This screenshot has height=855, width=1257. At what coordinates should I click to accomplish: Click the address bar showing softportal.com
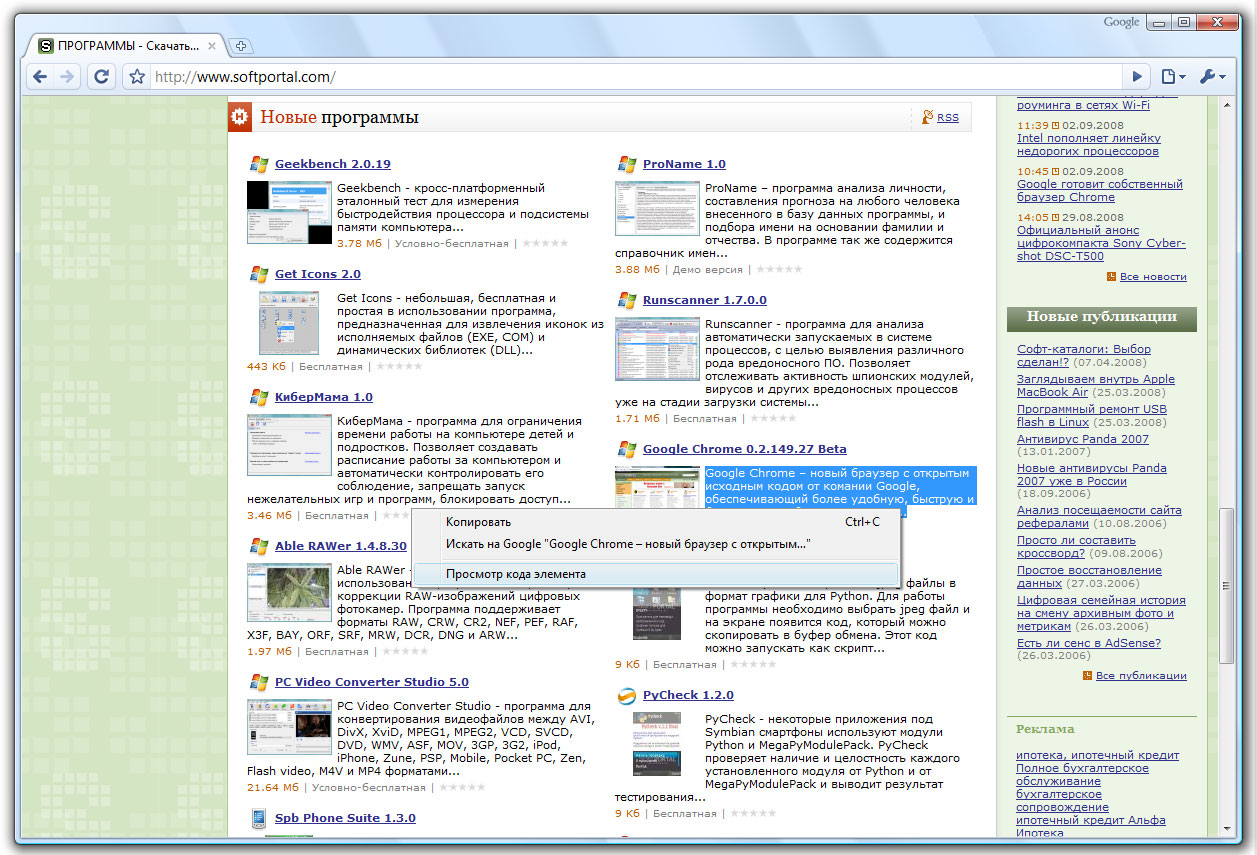(x=636, y=77)
